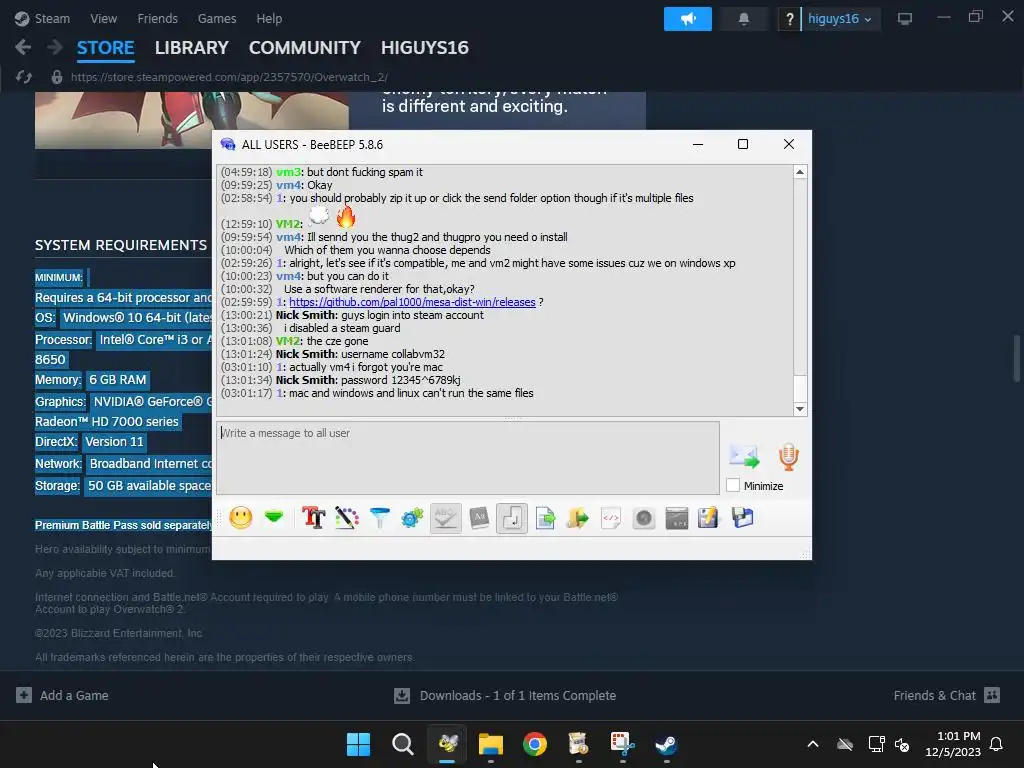Click the blue floppy disks save chat icon

(742, 518)
